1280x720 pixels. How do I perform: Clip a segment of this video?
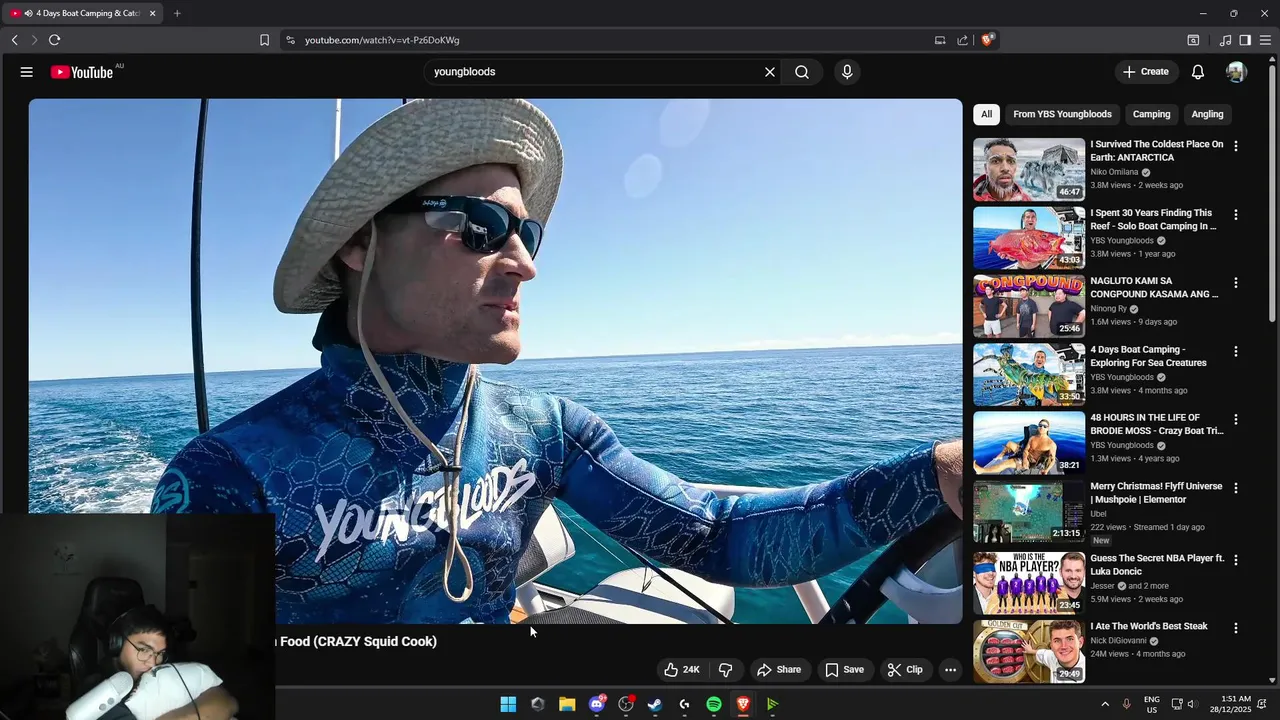(905, 670)
